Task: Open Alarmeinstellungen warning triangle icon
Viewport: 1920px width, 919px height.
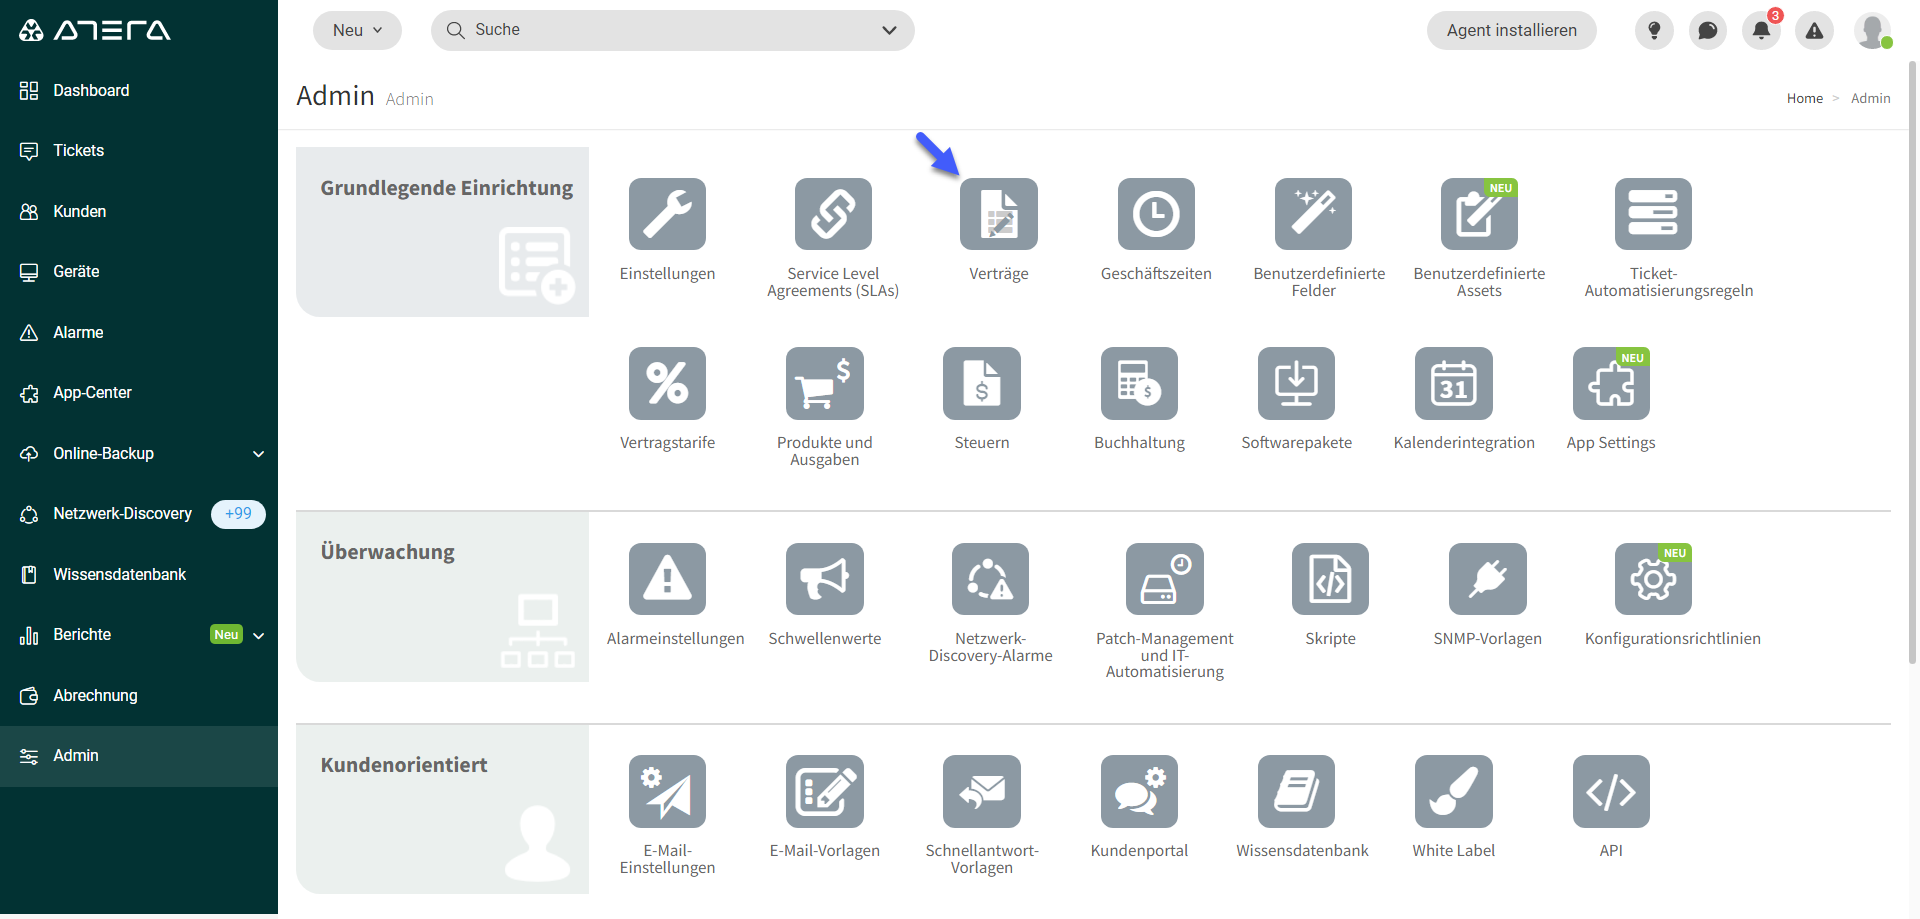Action: (x=667, y=579)
